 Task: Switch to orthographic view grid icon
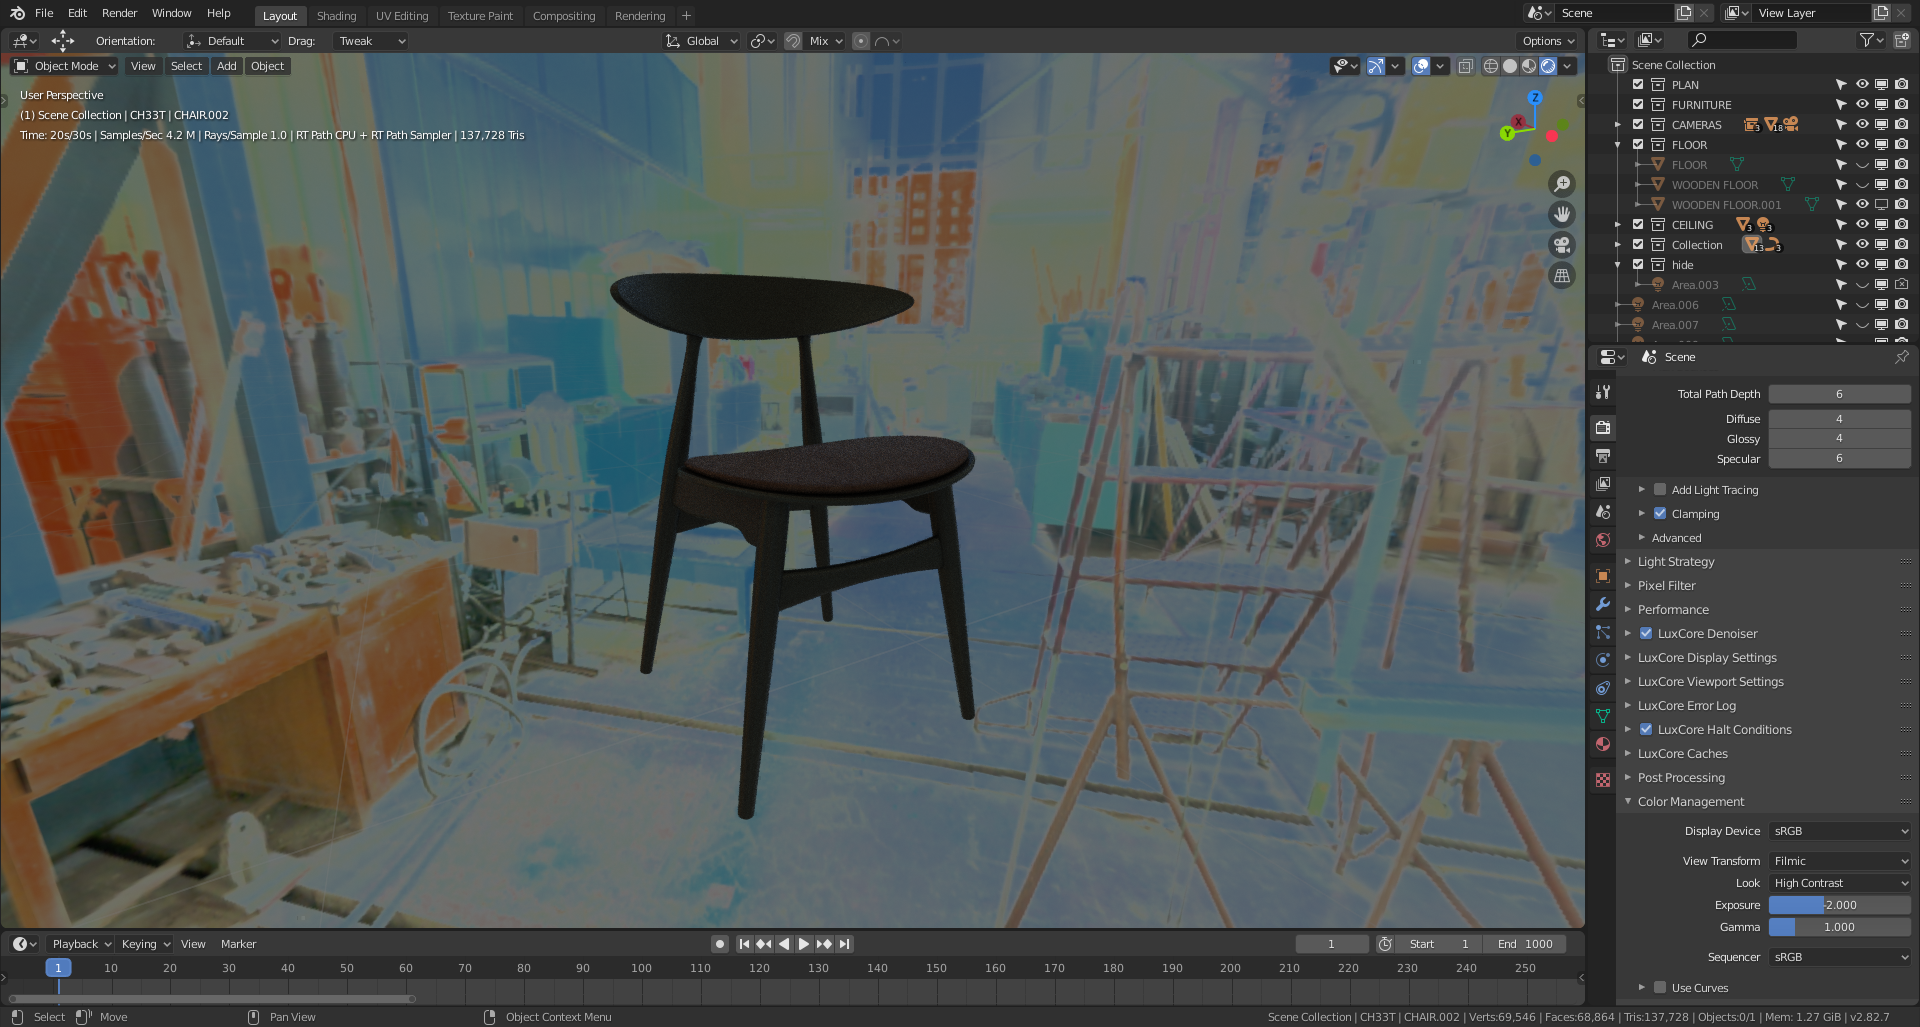[x=1561, y=276]
